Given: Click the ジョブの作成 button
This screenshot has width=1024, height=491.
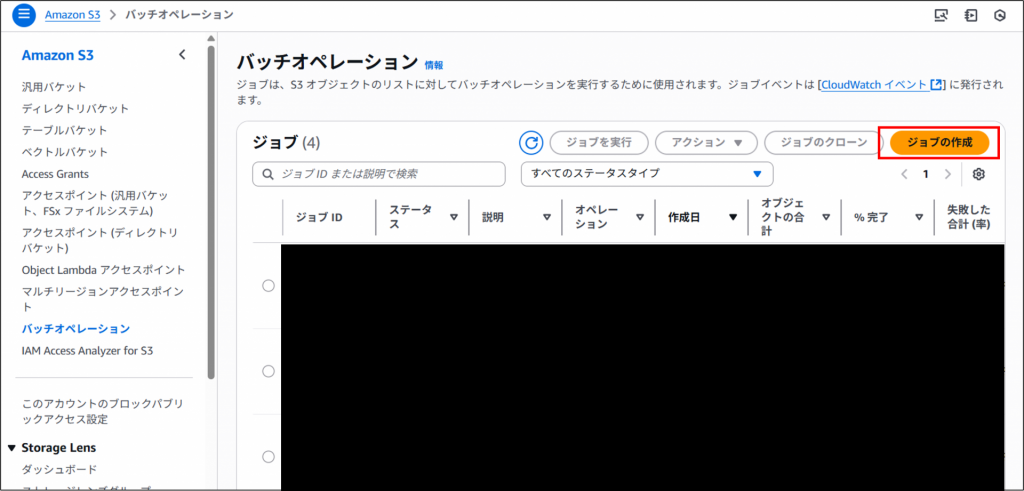Looking at the screenshot, I should click(x=939, y=143).
